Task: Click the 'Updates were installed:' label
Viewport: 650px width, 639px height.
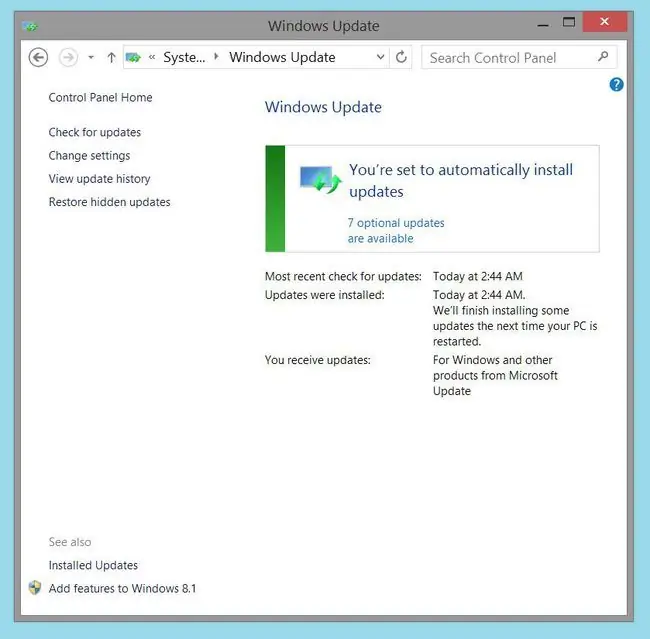Action: pos(325,295)
